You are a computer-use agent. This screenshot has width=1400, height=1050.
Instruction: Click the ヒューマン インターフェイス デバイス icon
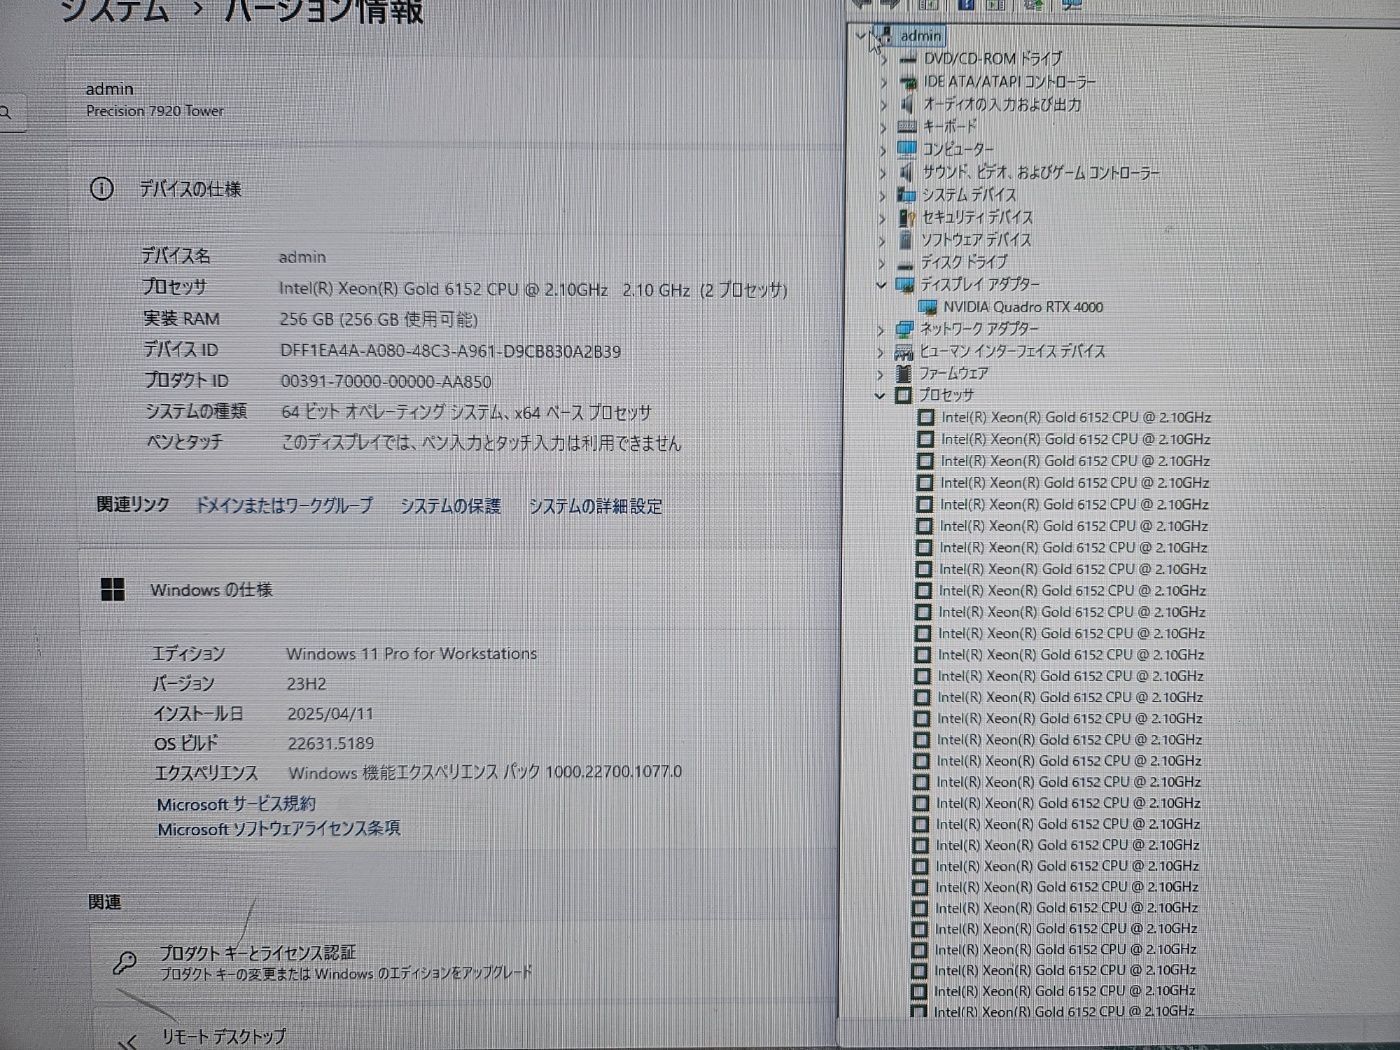904,352
